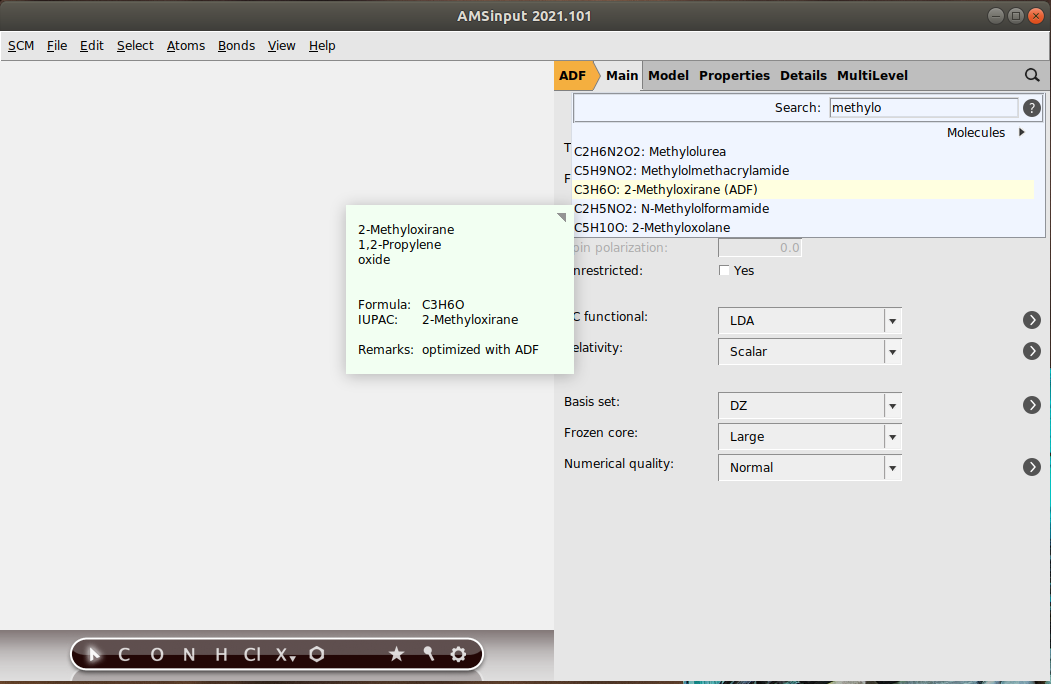Switch to the Properties tab
This screenshot has width=1051, height=684.
734,76
